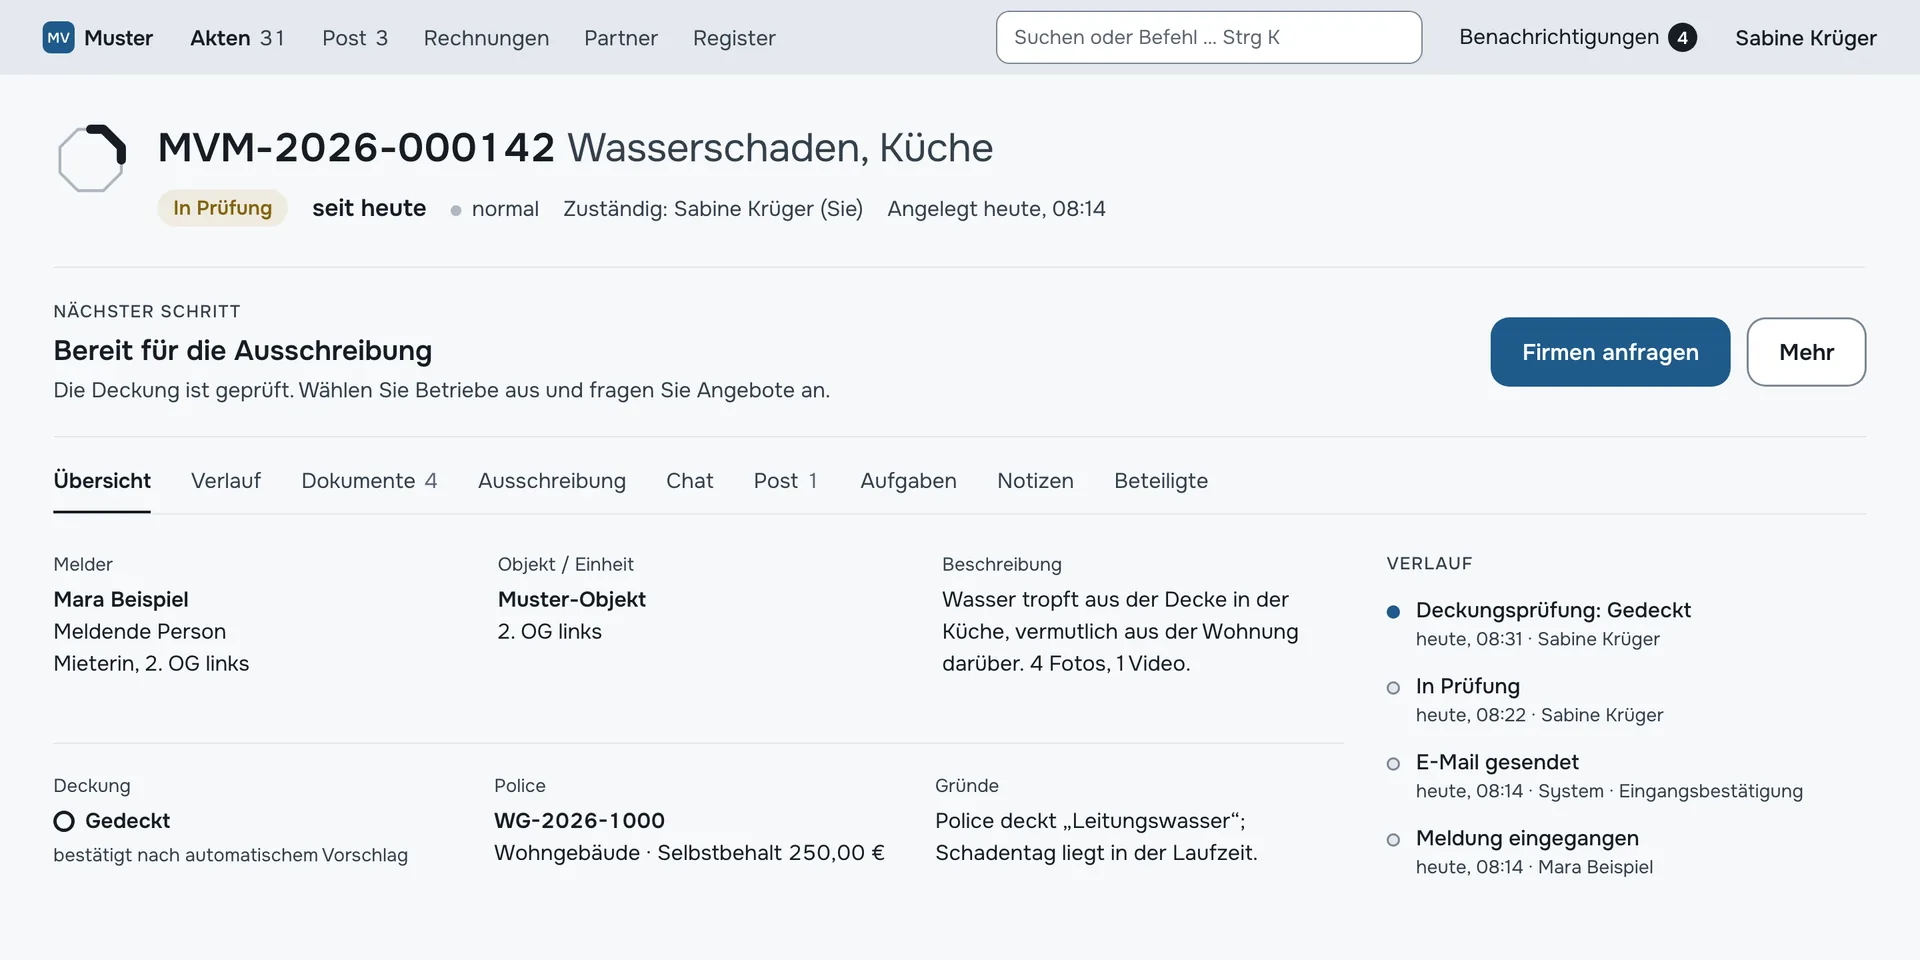Open Sabine Krüger user menu
Screen dimensions: 1920x960
[x=1806, y=38]
